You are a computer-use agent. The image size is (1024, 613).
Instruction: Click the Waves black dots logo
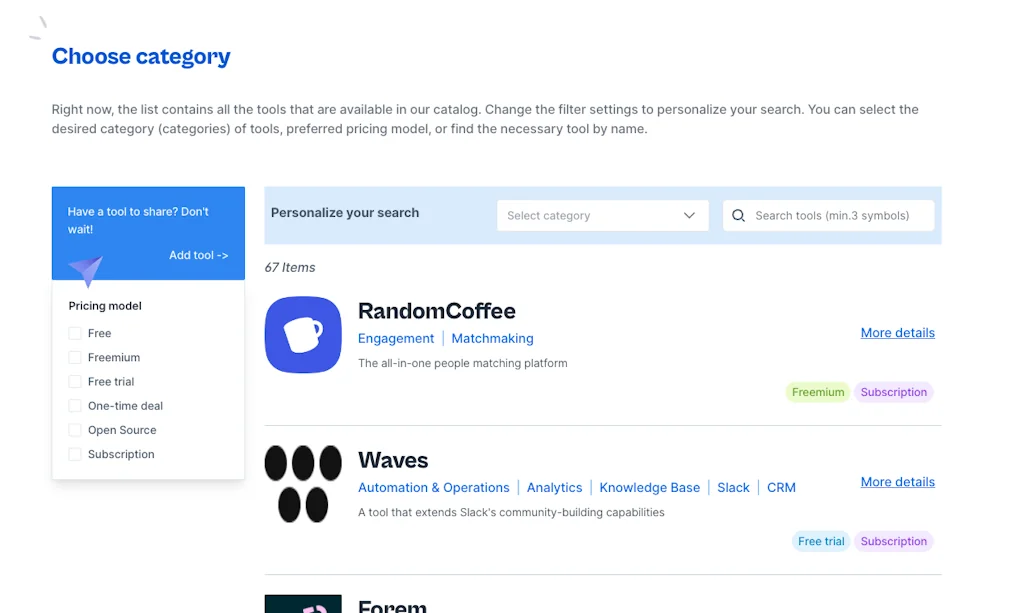pyautogui.click(x=303, y=484)
